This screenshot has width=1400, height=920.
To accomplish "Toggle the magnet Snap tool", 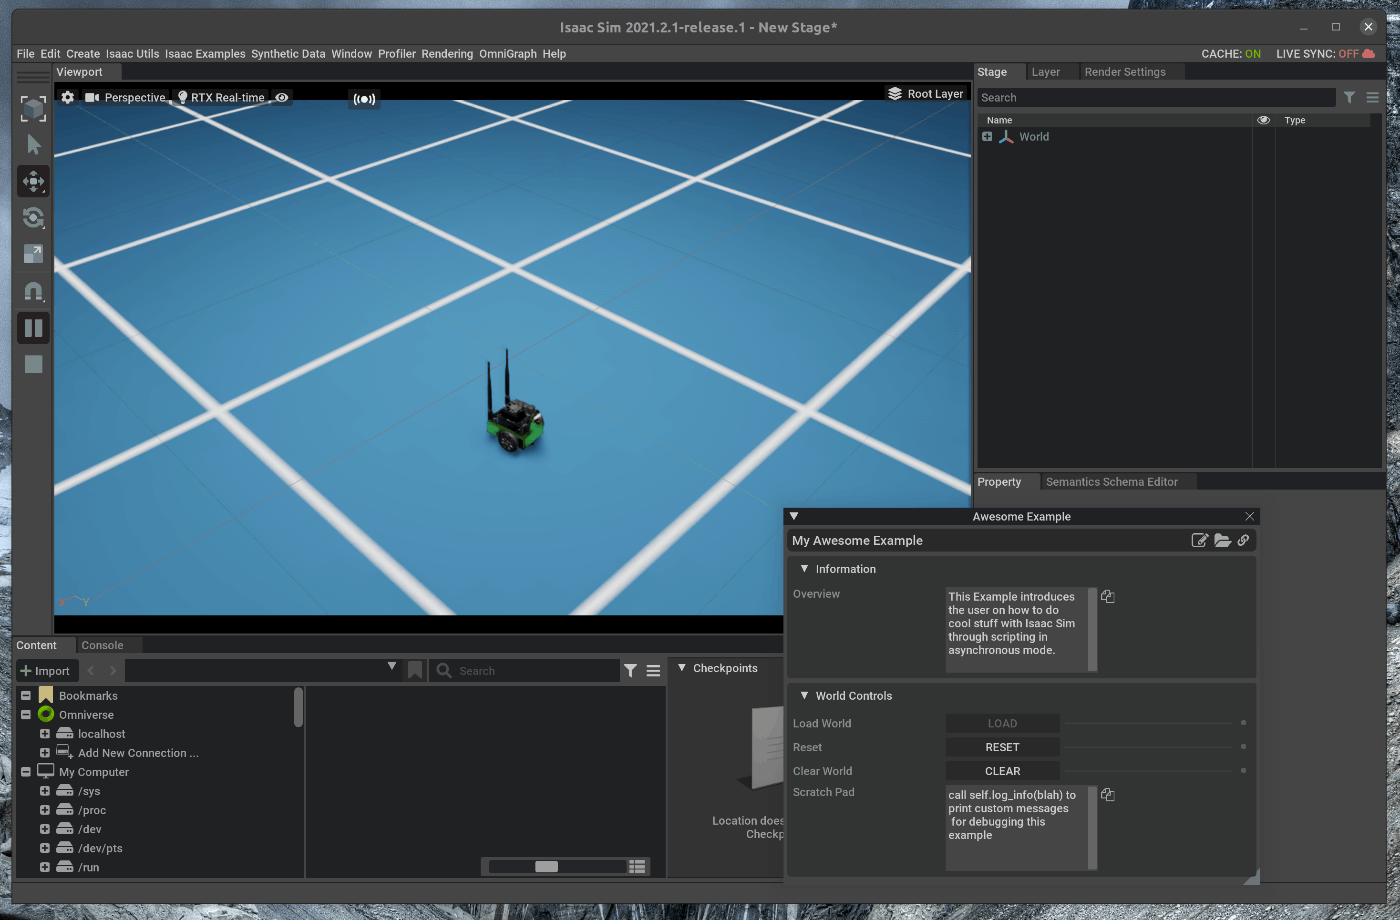I will [33, 291].
